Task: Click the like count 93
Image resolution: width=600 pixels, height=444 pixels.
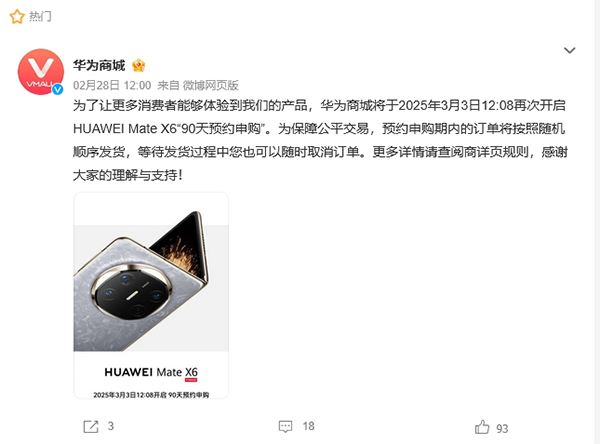Action: point(502,428)
